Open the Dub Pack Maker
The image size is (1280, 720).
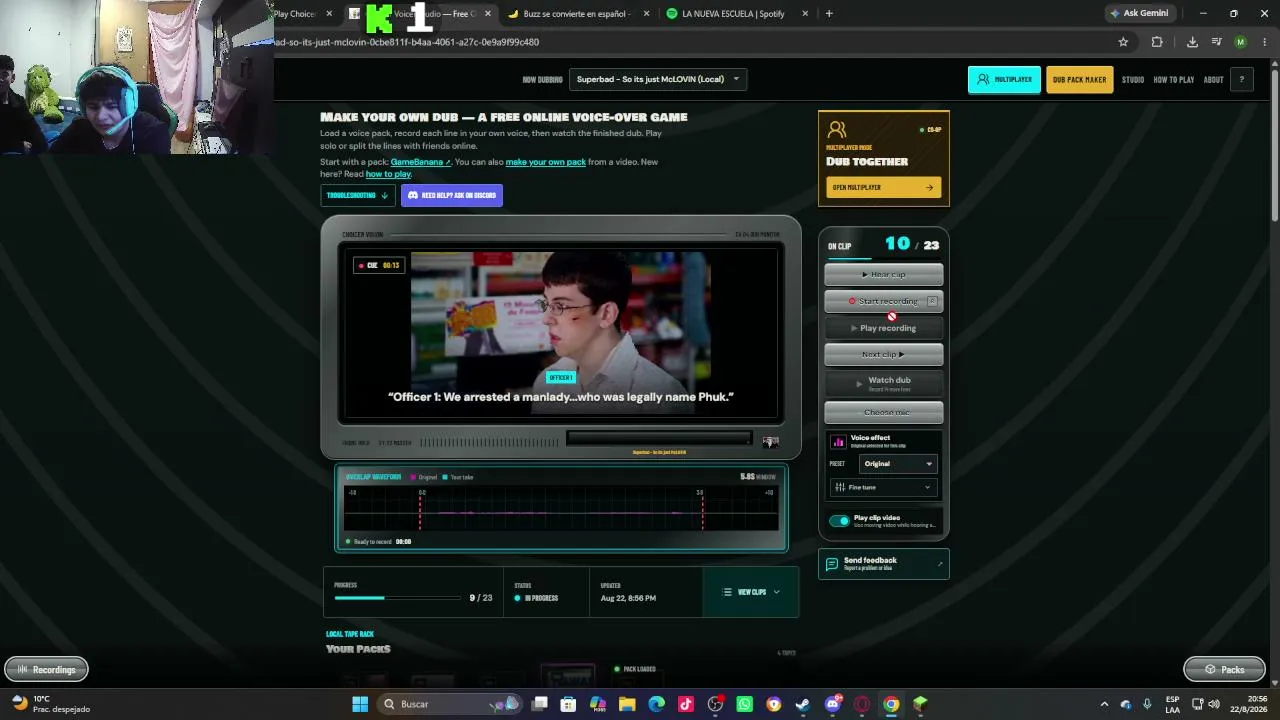tap(1079, 80)
